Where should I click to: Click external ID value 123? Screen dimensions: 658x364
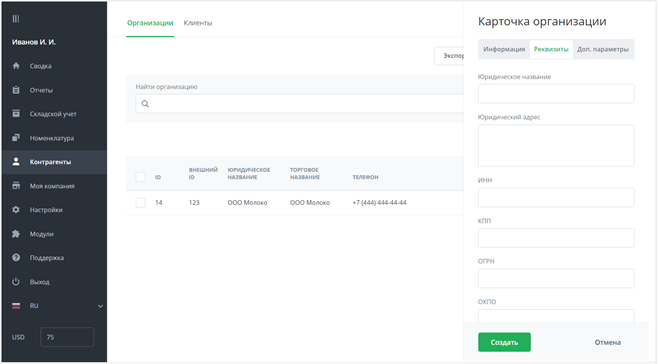tap(194, 202)
